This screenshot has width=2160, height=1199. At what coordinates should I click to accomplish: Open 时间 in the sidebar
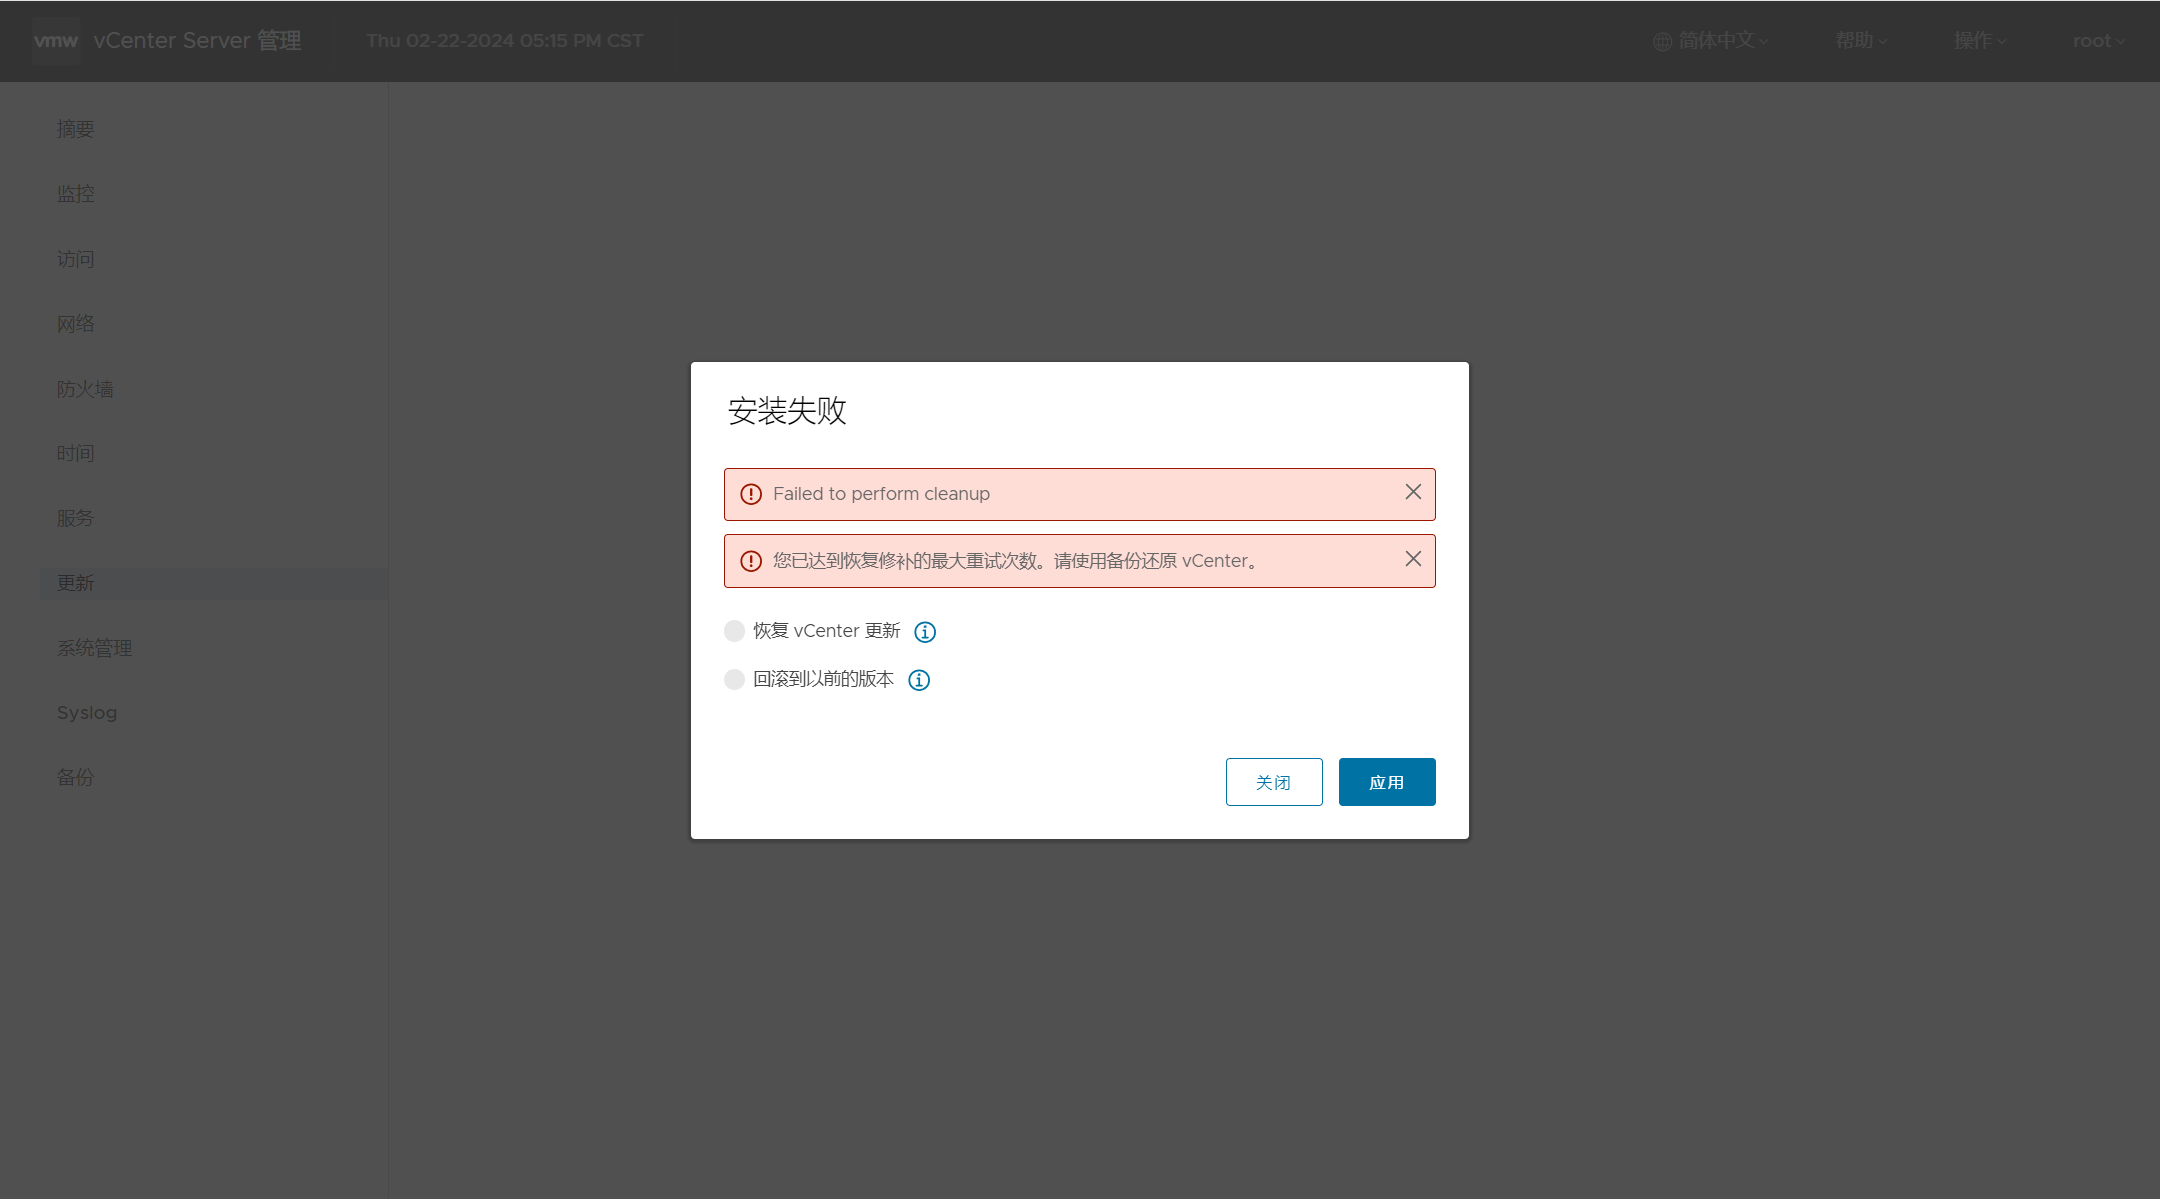(75, 453)
